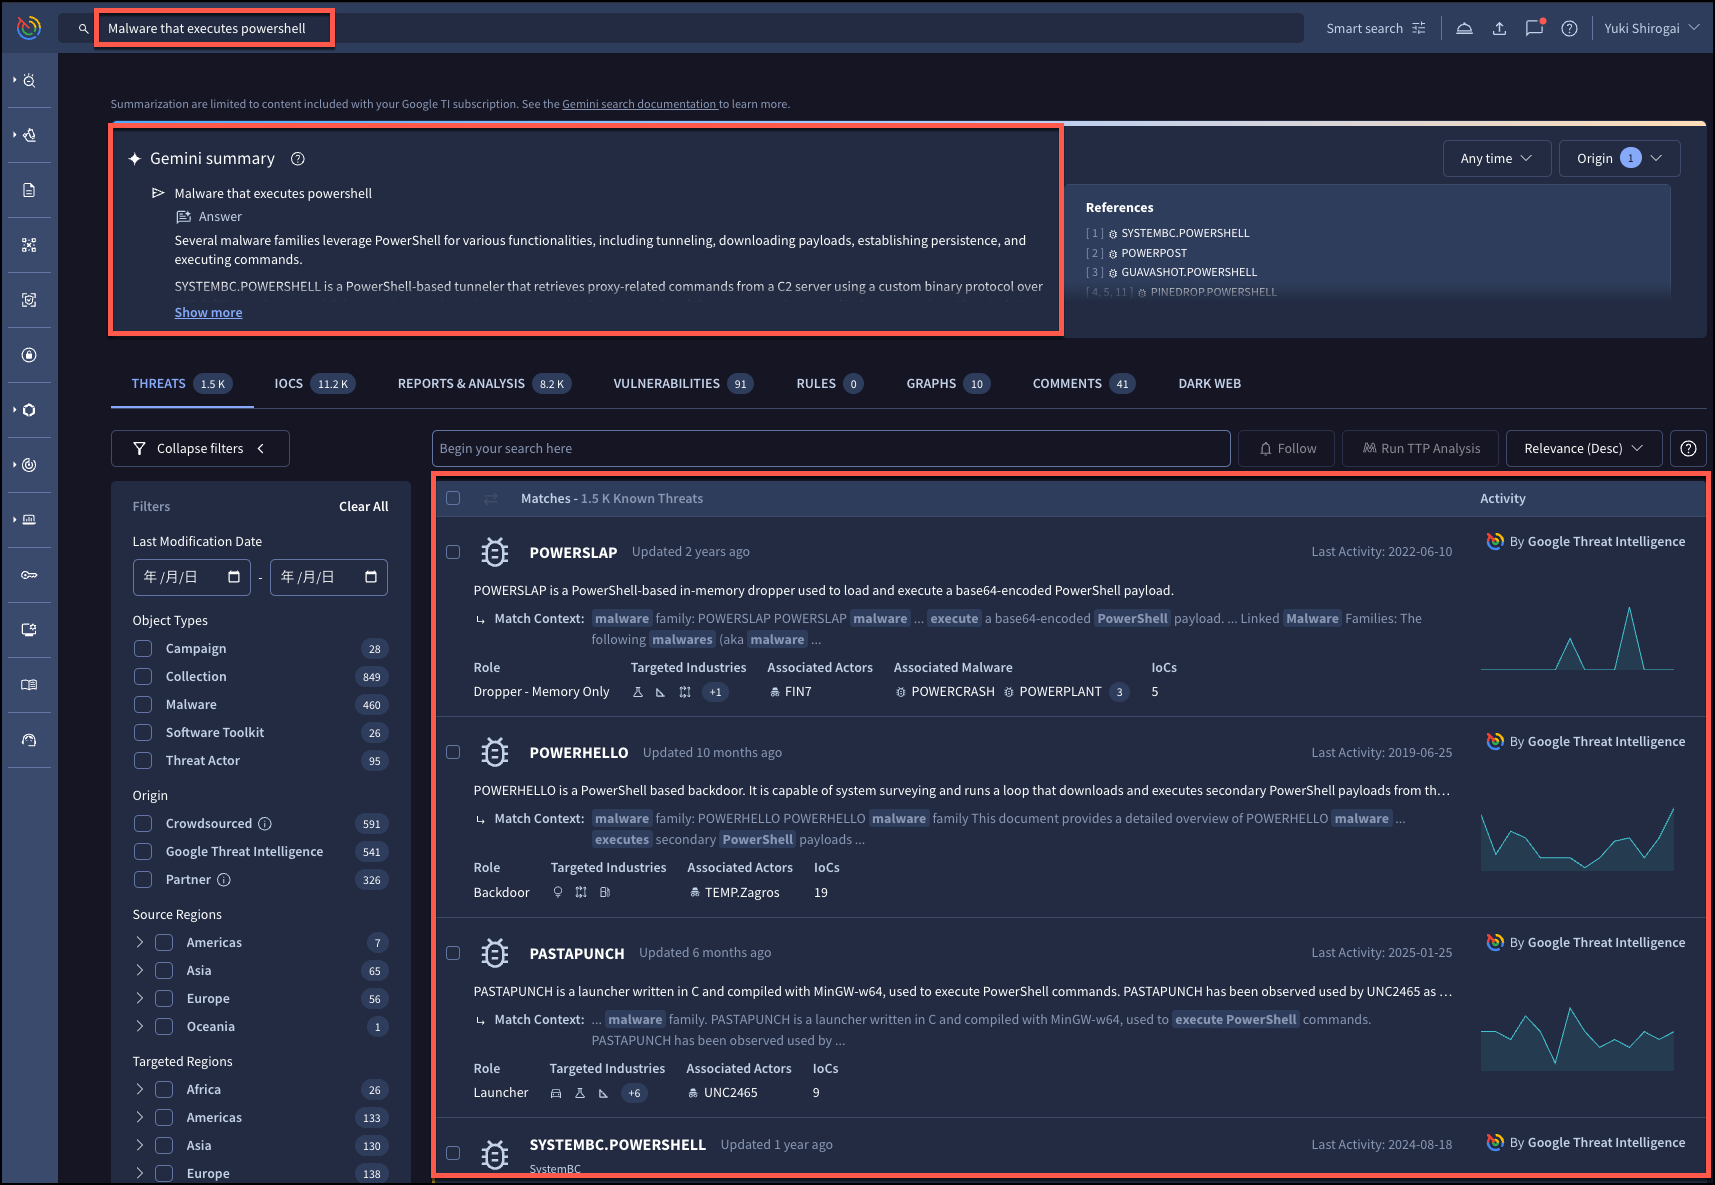Click Run TTP Analysis button
This screenshot has width=1715, height=1185.
1420,449
